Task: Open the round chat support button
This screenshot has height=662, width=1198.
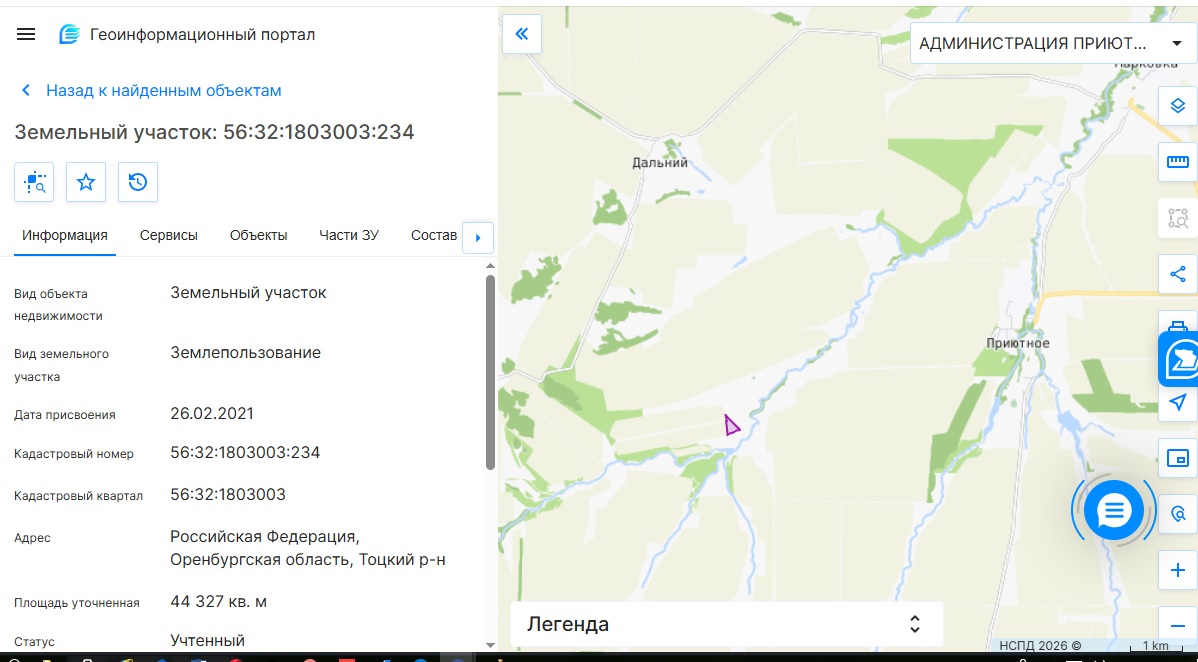Action: 1114,510
